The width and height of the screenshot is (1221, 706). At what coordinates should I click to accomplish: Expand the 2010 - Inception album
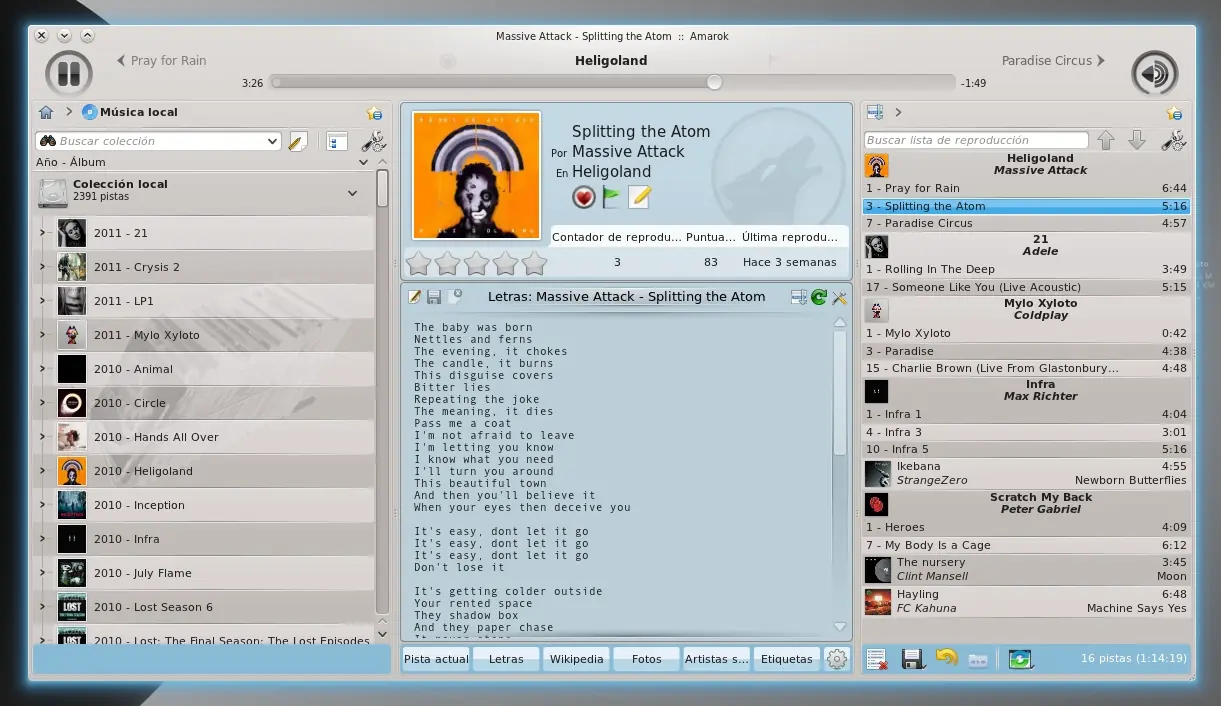click(43, 505)
